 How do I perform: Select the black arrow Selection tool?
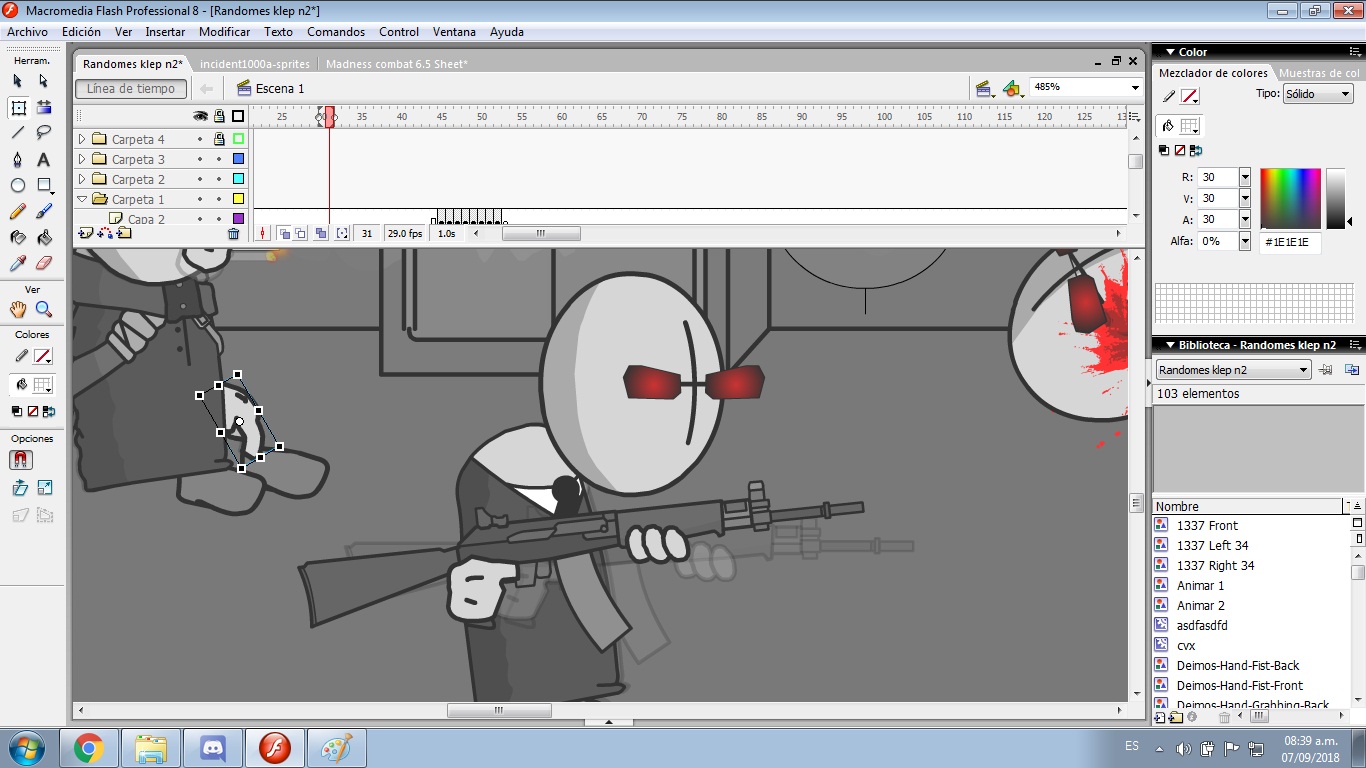pyautogui.click(x=18, y=81)
